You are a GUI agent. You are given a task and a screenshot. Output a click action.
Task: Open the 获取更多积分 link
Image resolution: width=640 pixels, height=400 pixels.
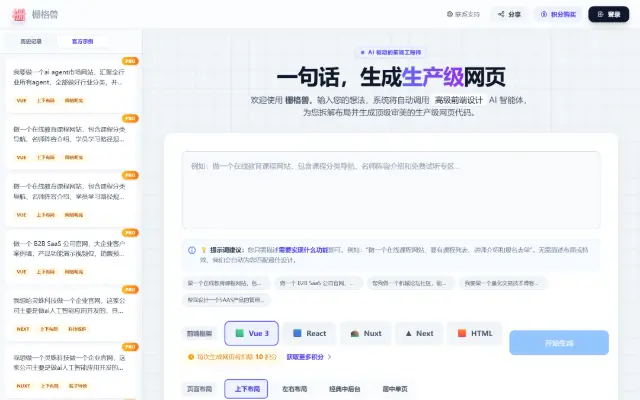[x=305, y=357]
